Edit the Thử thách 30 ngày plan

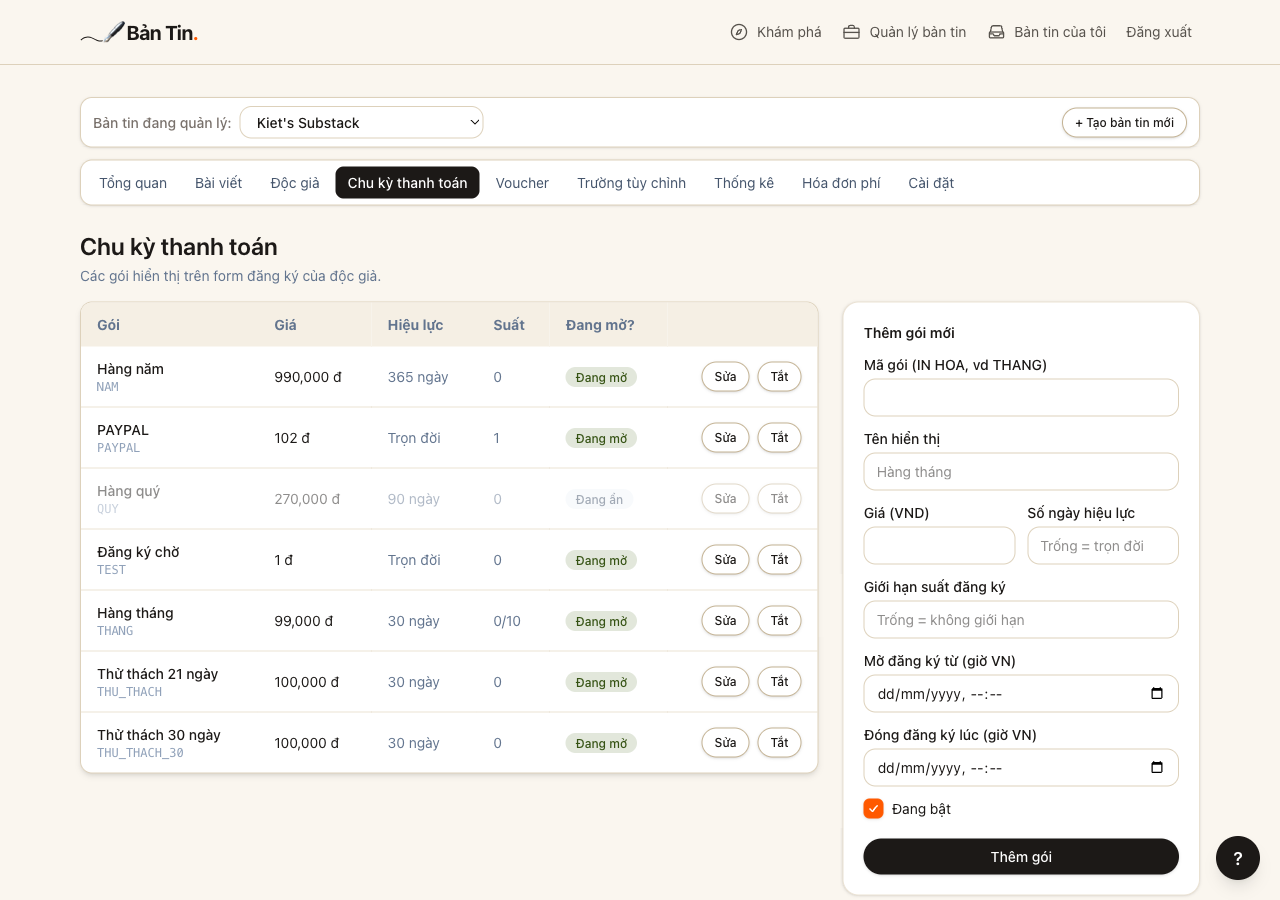[725, 743]
